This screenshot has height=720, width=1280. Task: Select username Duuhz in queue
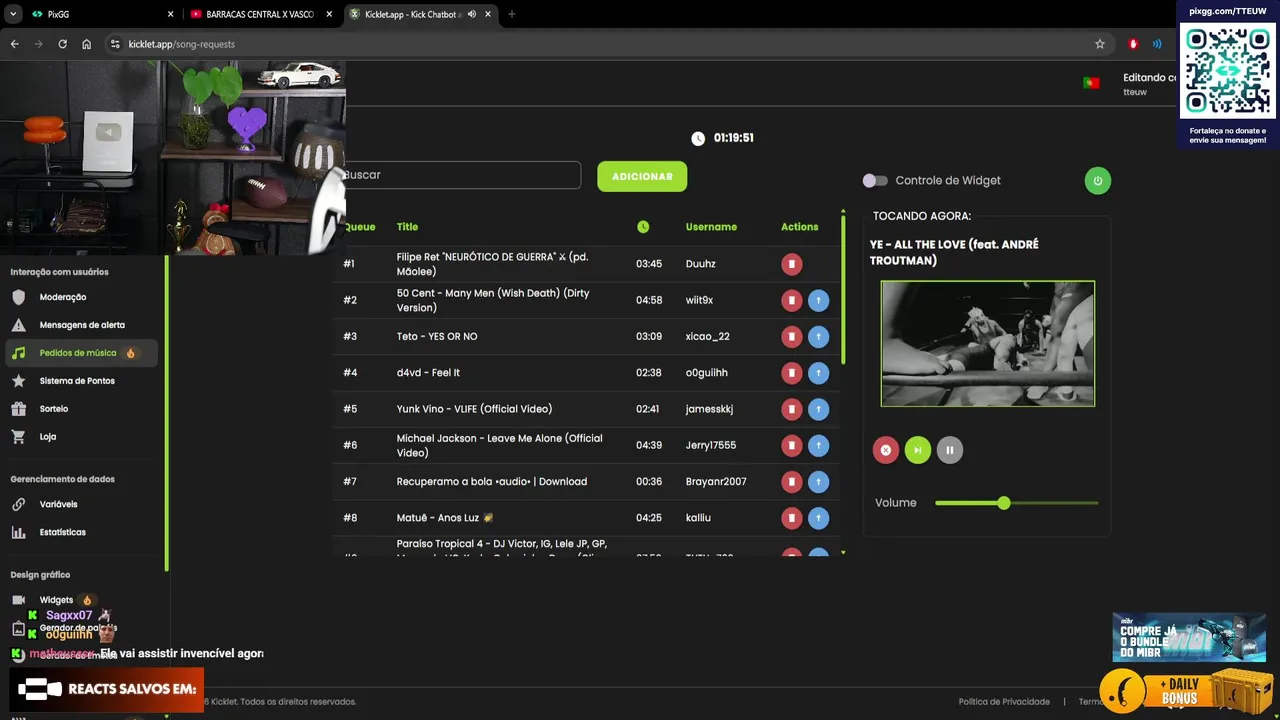tap(700, 264)
